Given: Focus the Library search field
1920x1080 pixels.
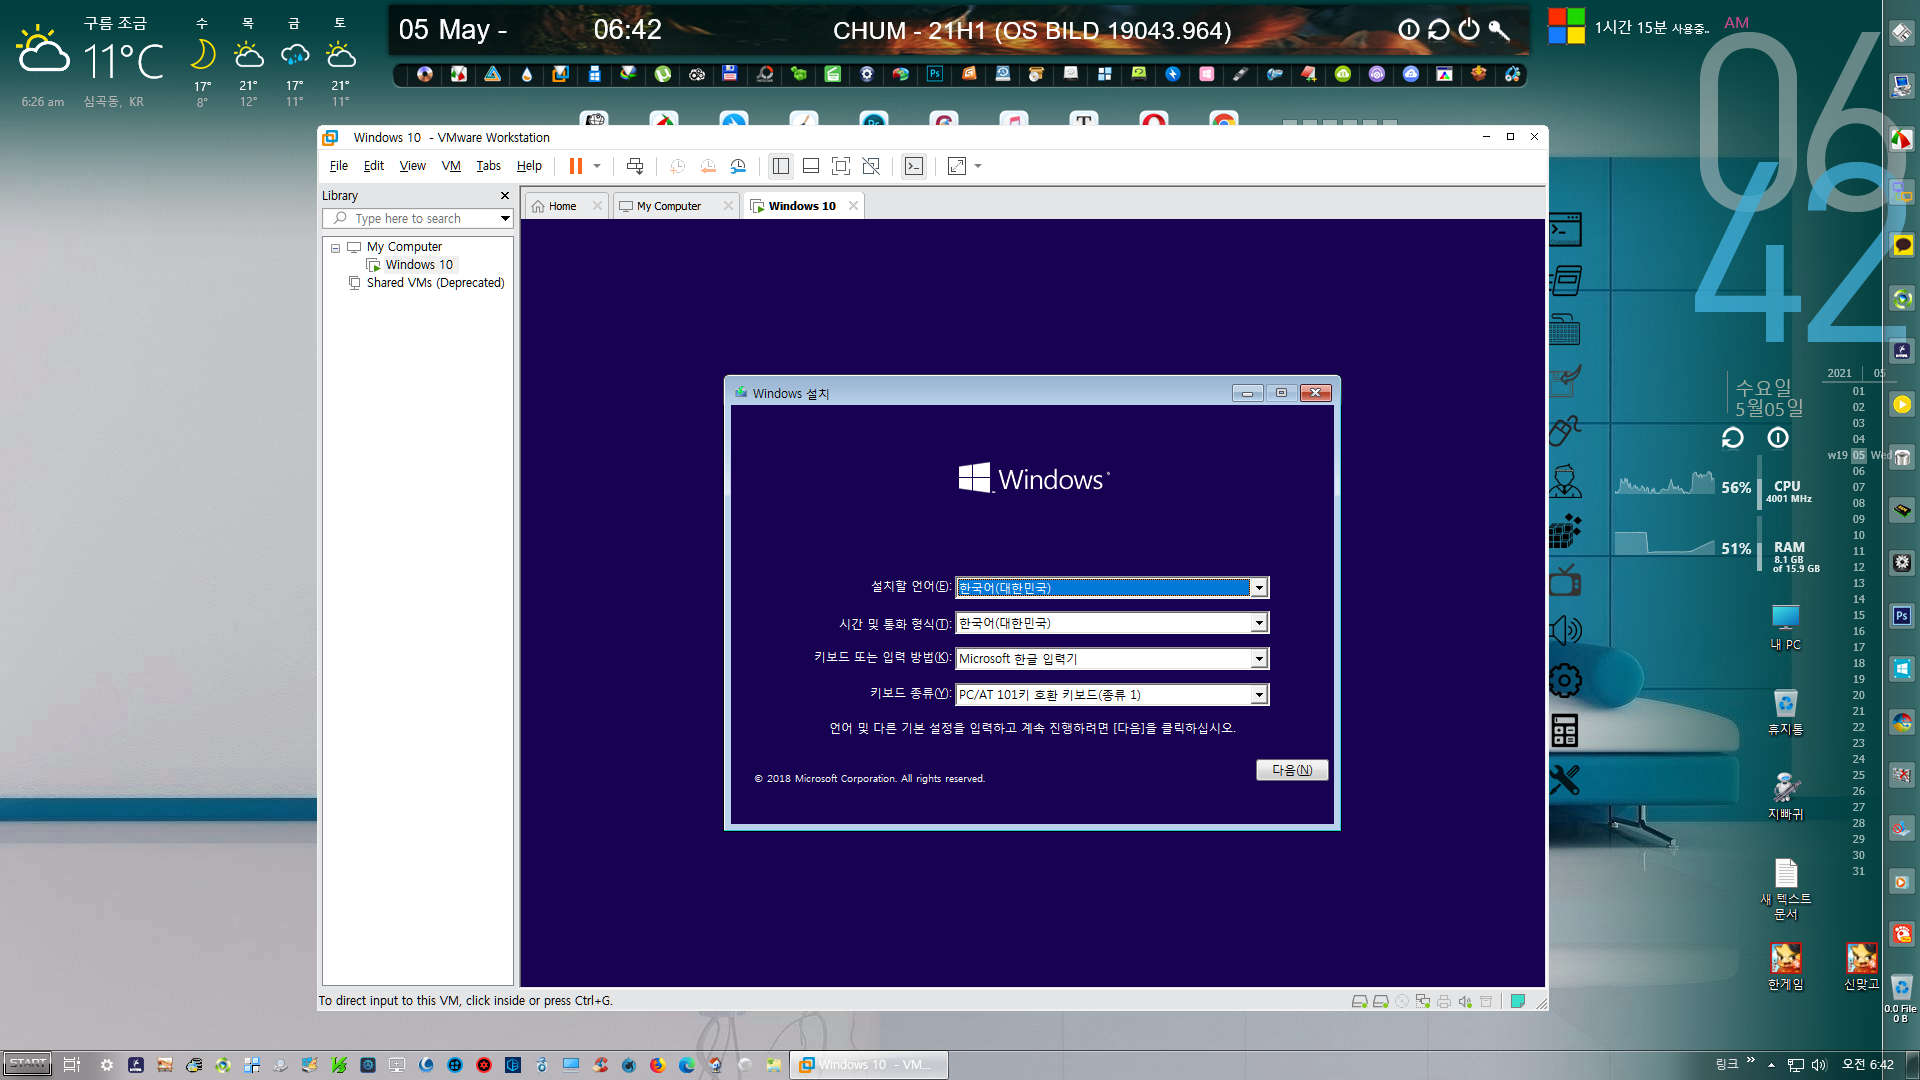Looking at the screenshot, I should pyautogui.click(x=415, y=218).
